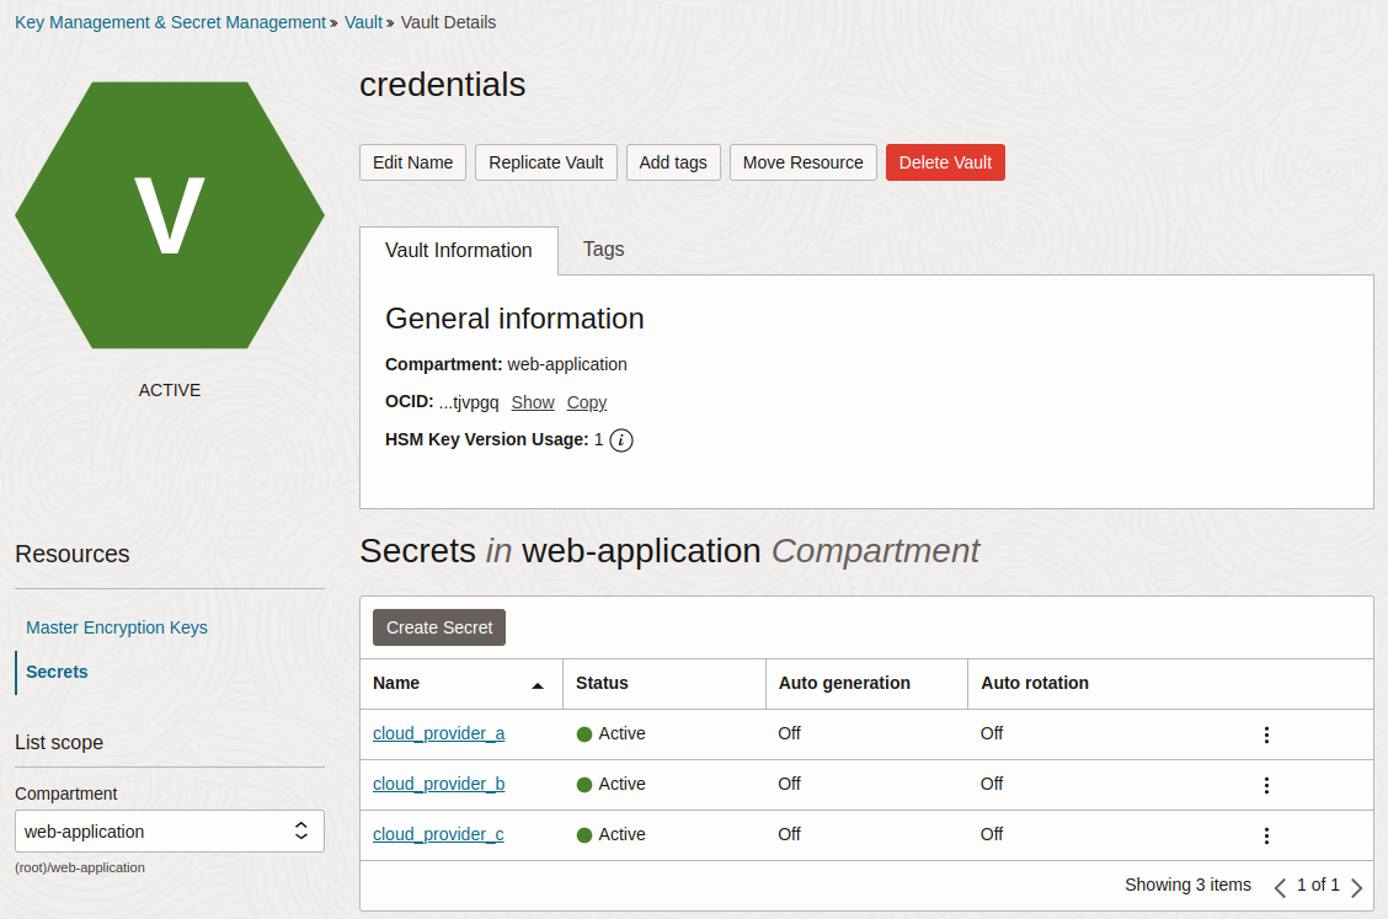This screenshot has width=1388, height=919.
Task: Click the Delete Vault button
Action: (x=944, y=162)
